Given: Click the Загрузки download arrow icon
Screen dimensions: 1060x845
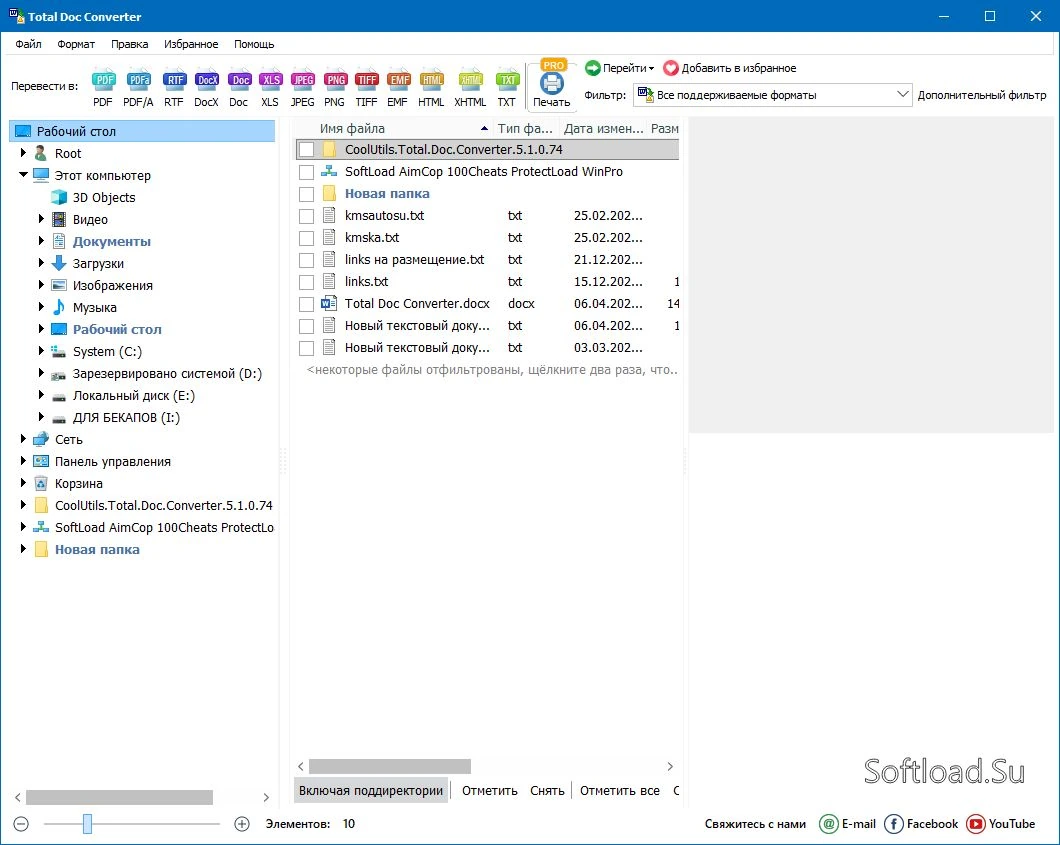Looking at the screenshot, I should coord(59,263).
